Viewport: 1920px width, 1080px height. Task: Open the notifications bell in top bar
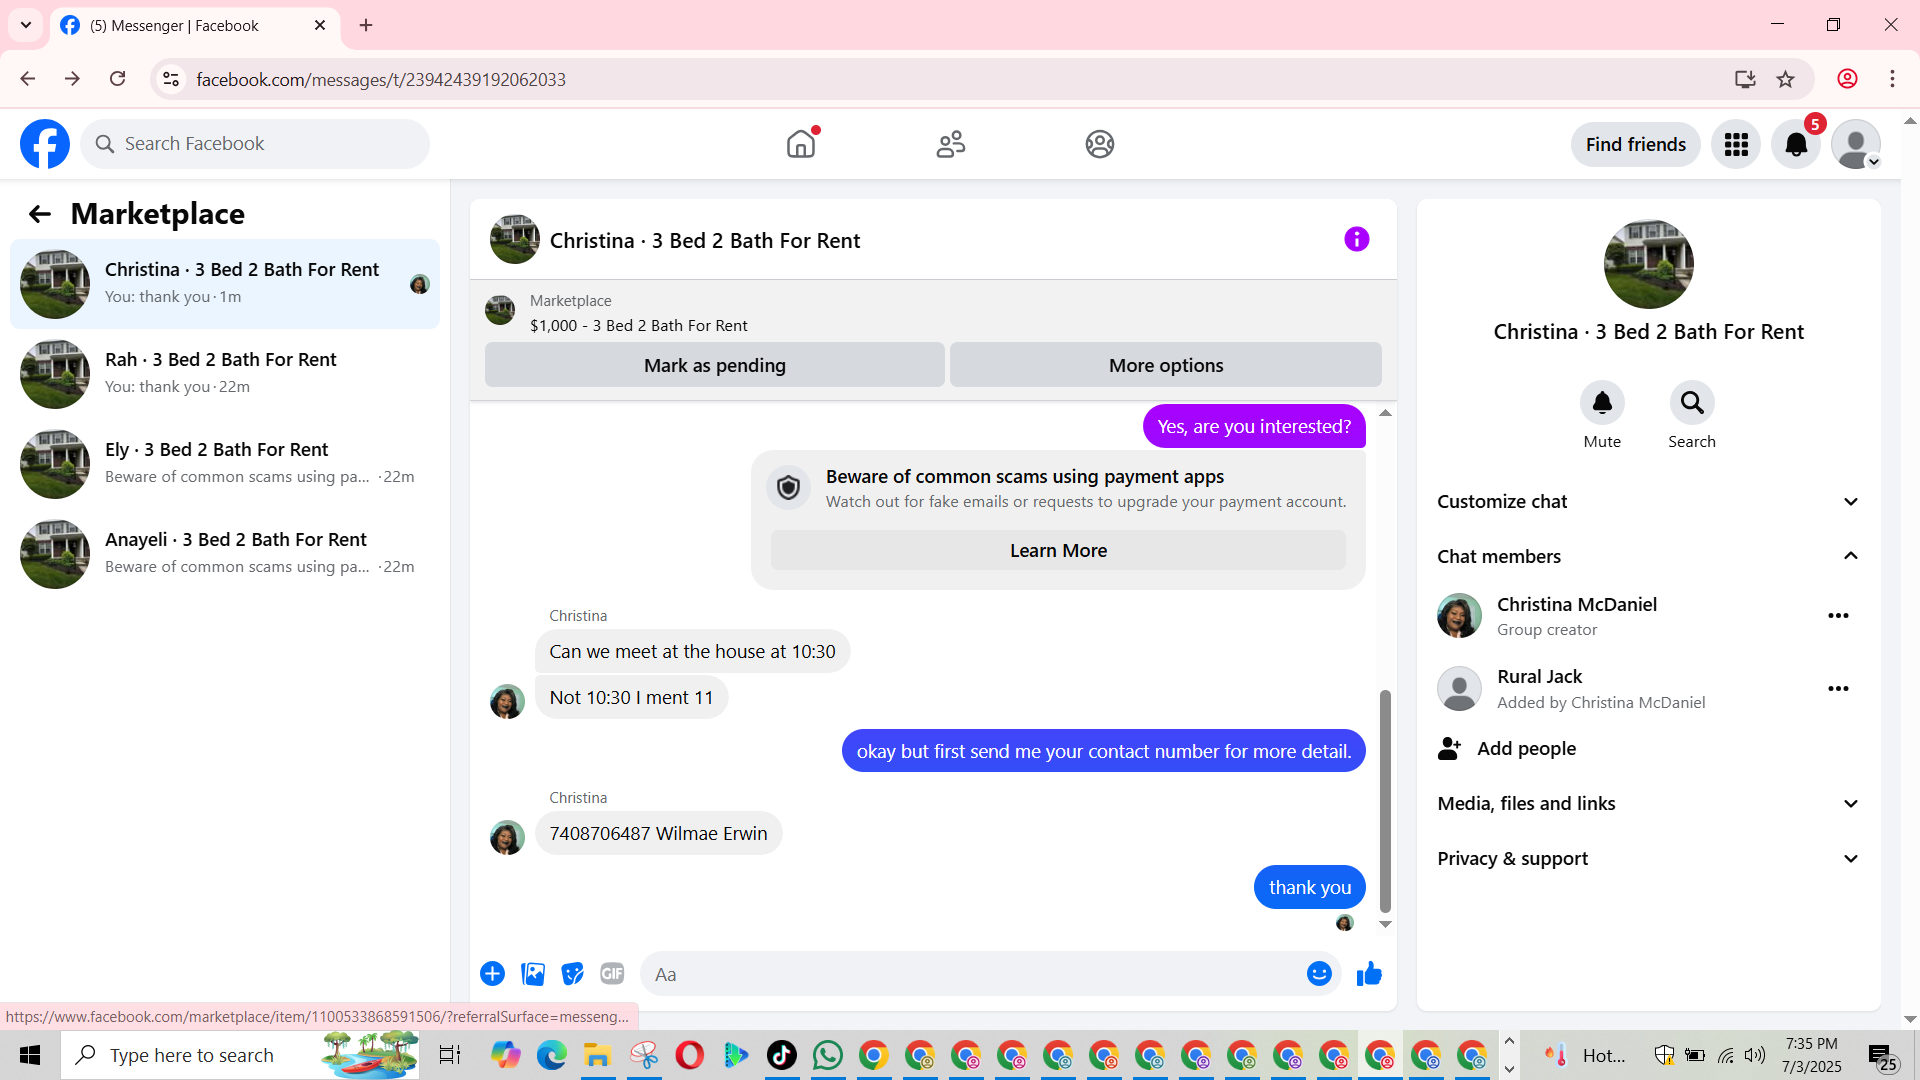1795,145
